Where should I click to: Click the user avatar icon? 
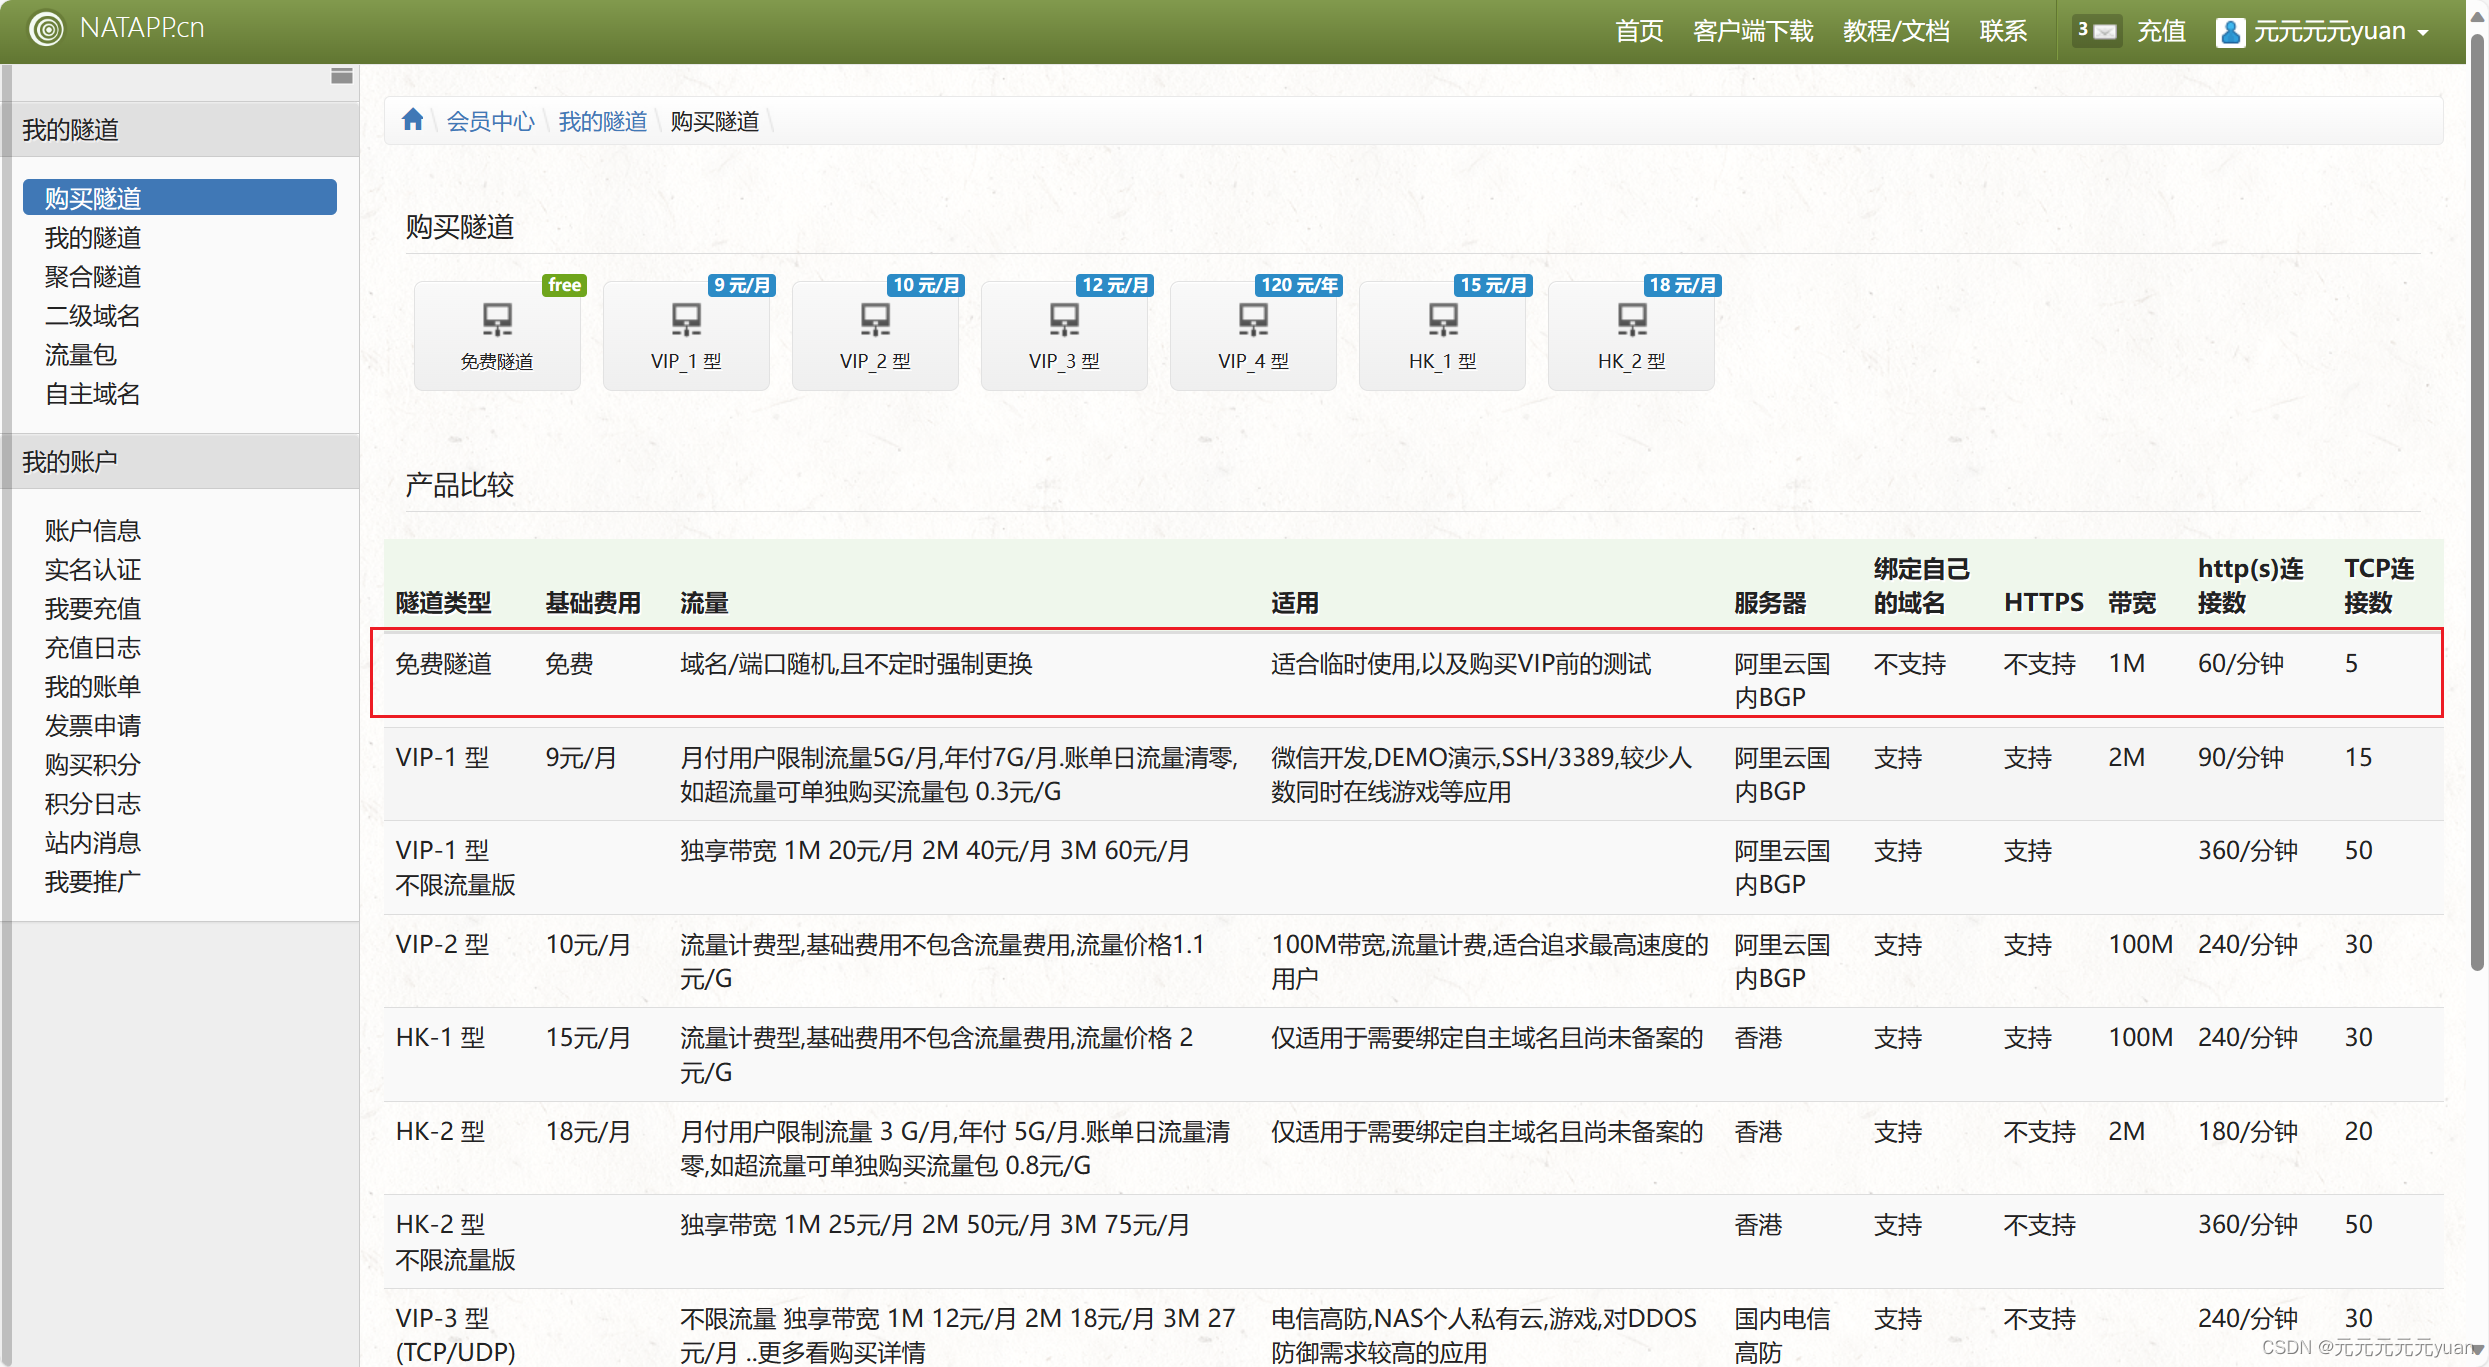(x=2229, y=32)
